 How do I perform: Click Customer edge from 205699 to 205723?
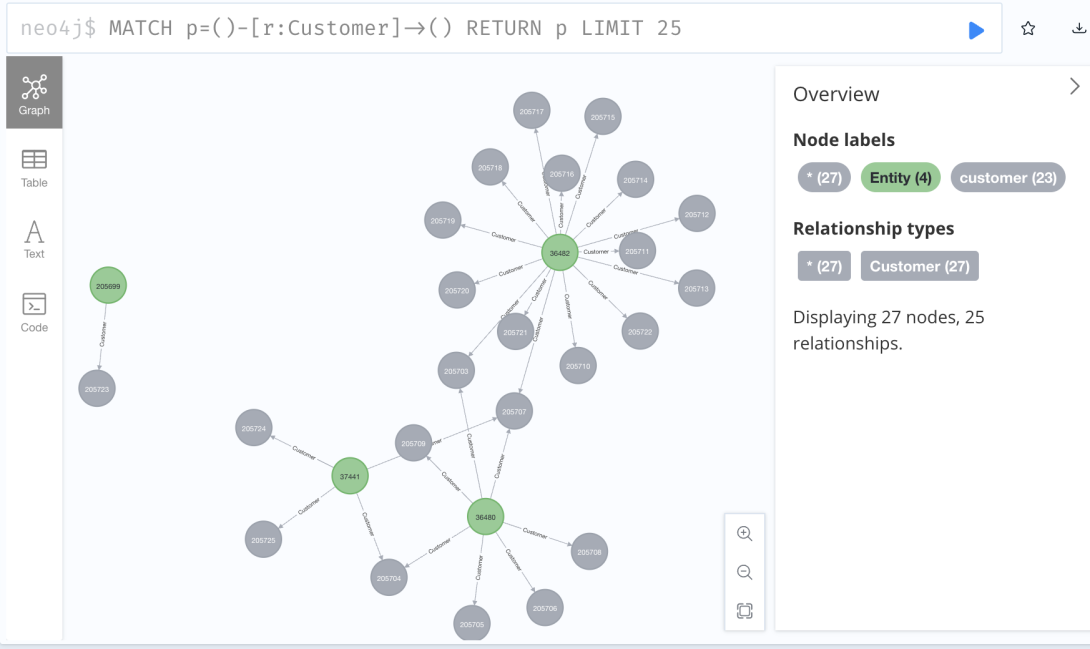103,334
